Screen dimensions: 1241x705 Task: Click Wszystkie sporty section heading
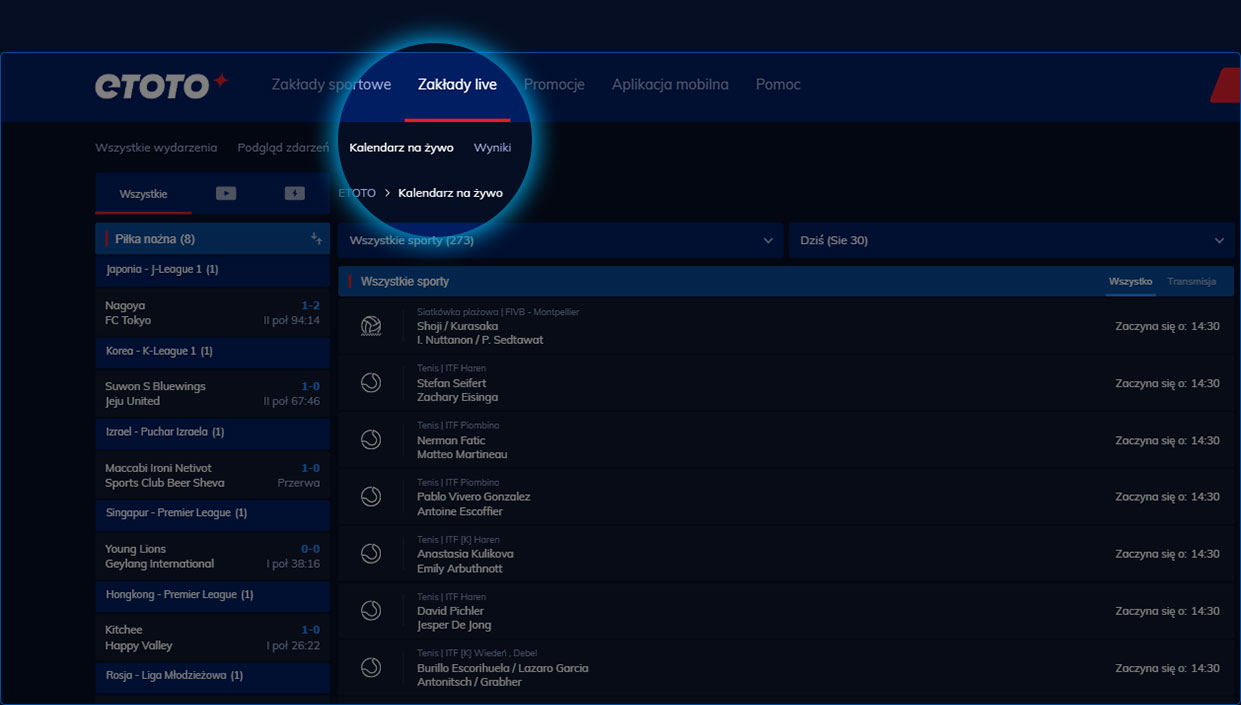[x=405, y=282]
